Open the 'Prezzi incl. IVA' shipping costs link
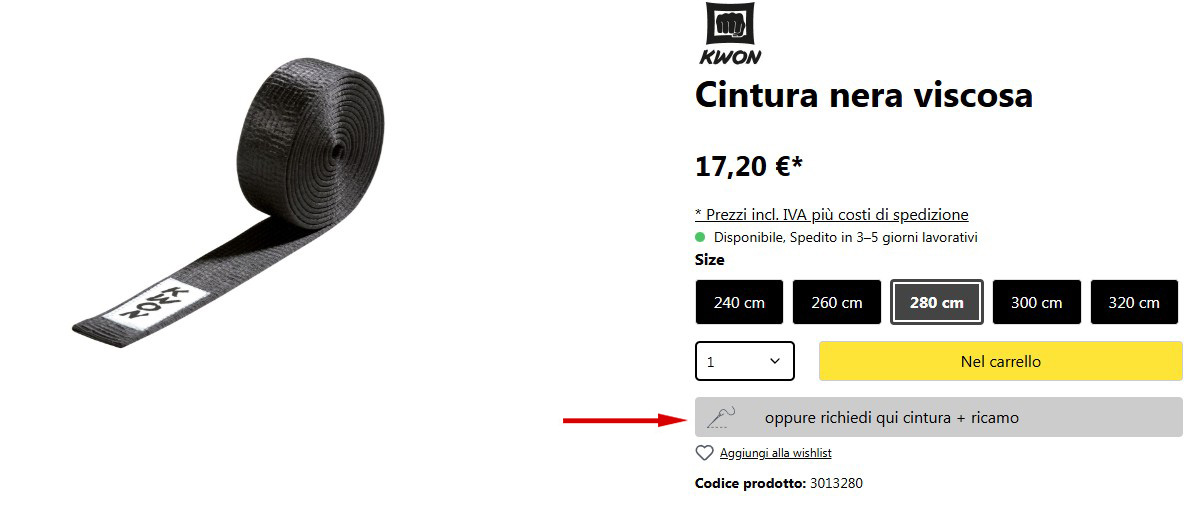Screen dimensions: 1202x506 point(832,214)
